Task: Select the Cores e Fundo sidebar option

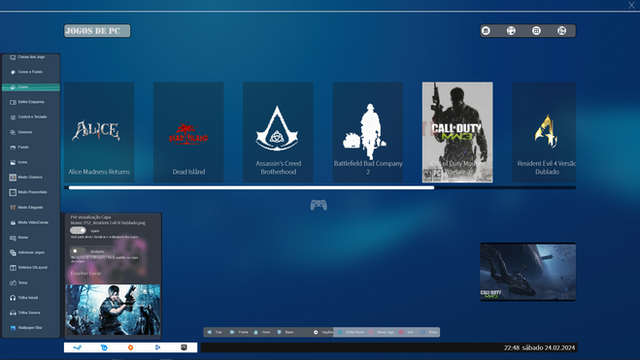Action: pyautogui.click(x=31, y=72)
